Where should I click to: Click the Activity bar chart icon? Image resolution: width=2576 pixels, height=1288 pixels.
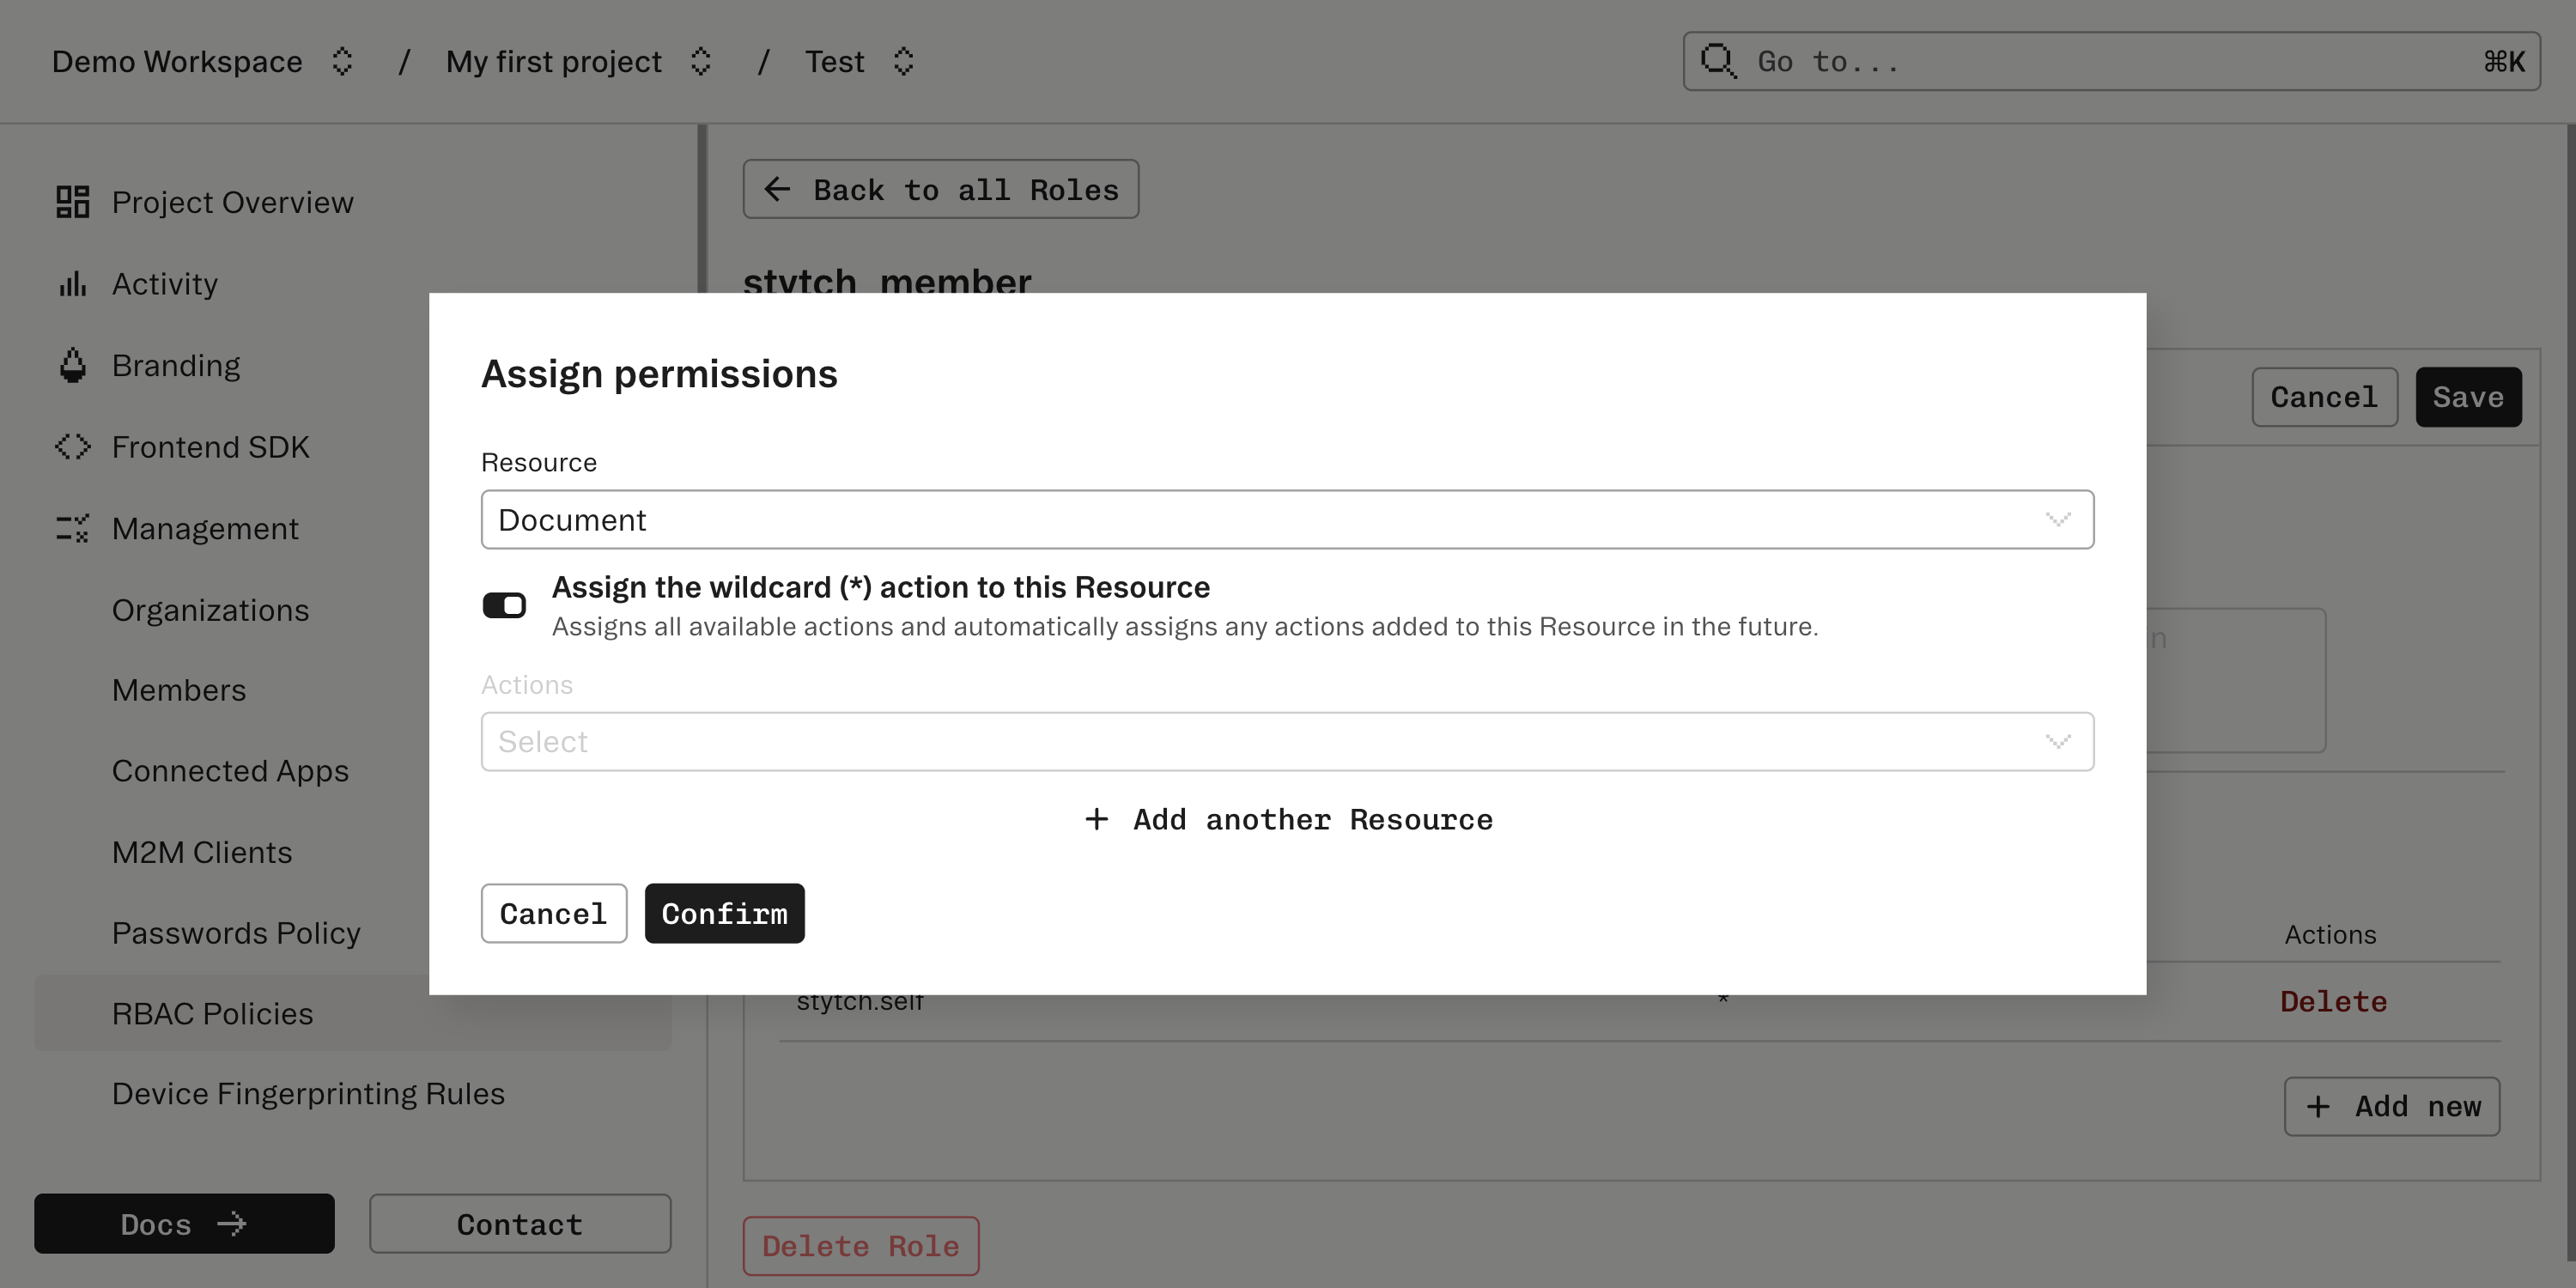coord(71,283)
